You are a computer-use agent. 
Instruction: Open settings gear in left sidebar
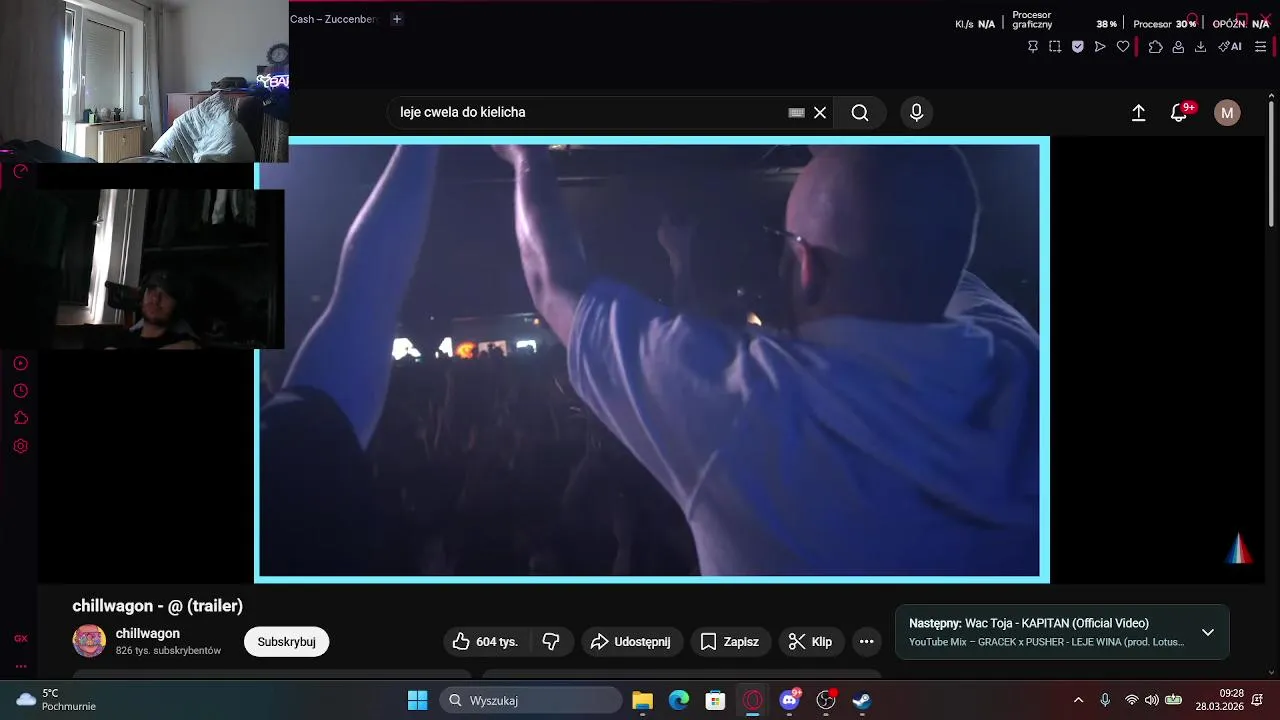pos(20,446)
